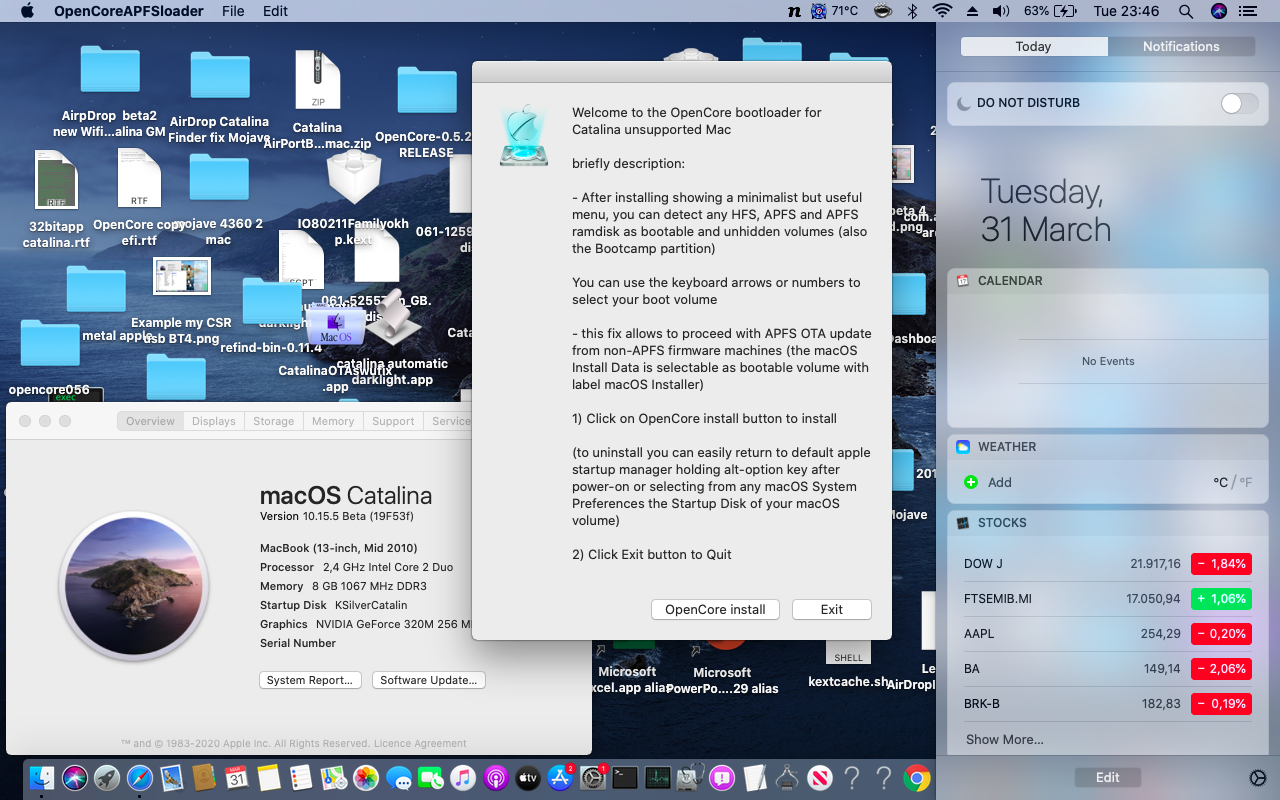
Task: Open Podcasts from the Dock
Action: pyautogui.click(x=495, y=777)
